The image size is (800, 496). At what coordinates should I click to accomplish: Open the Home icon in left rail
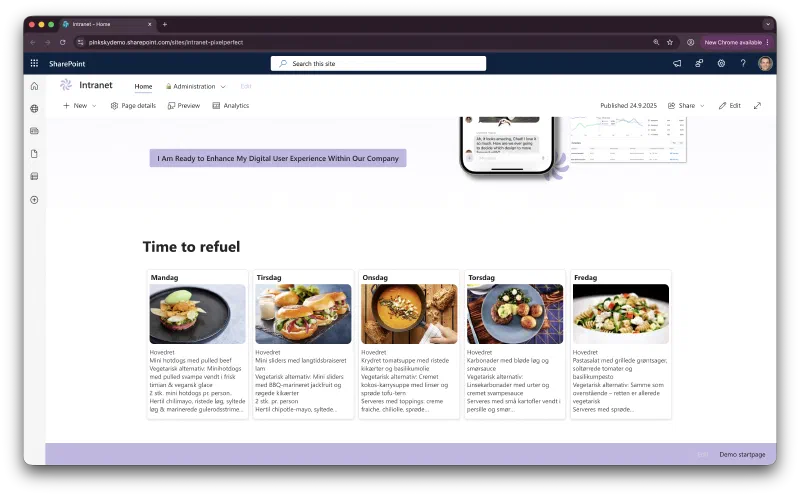tap(34, 86)
